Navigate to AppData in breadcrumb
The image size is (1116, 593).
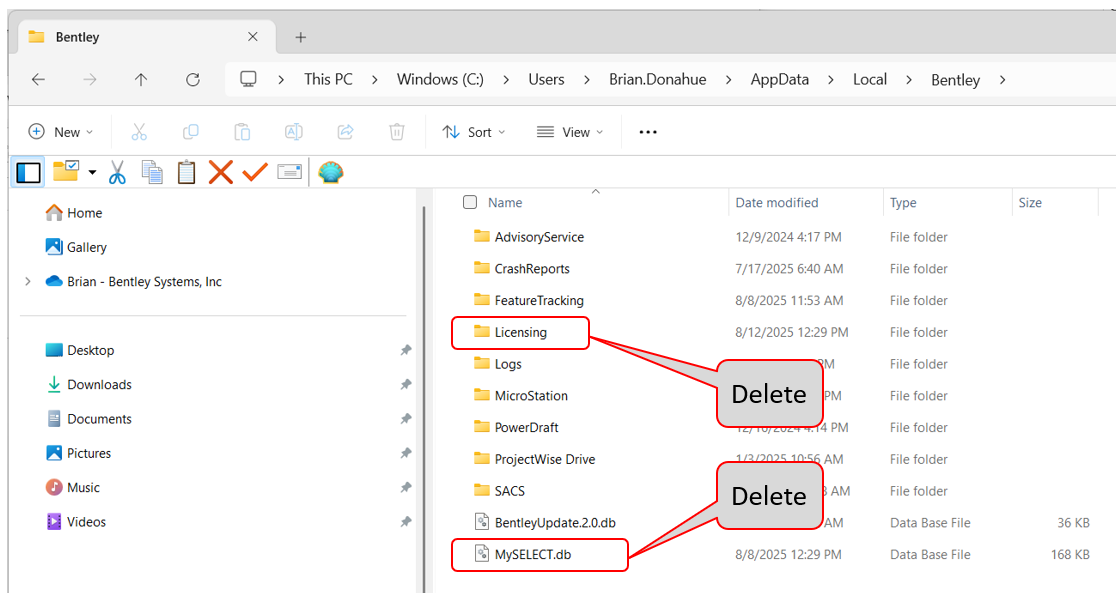[x=779, y=79]
